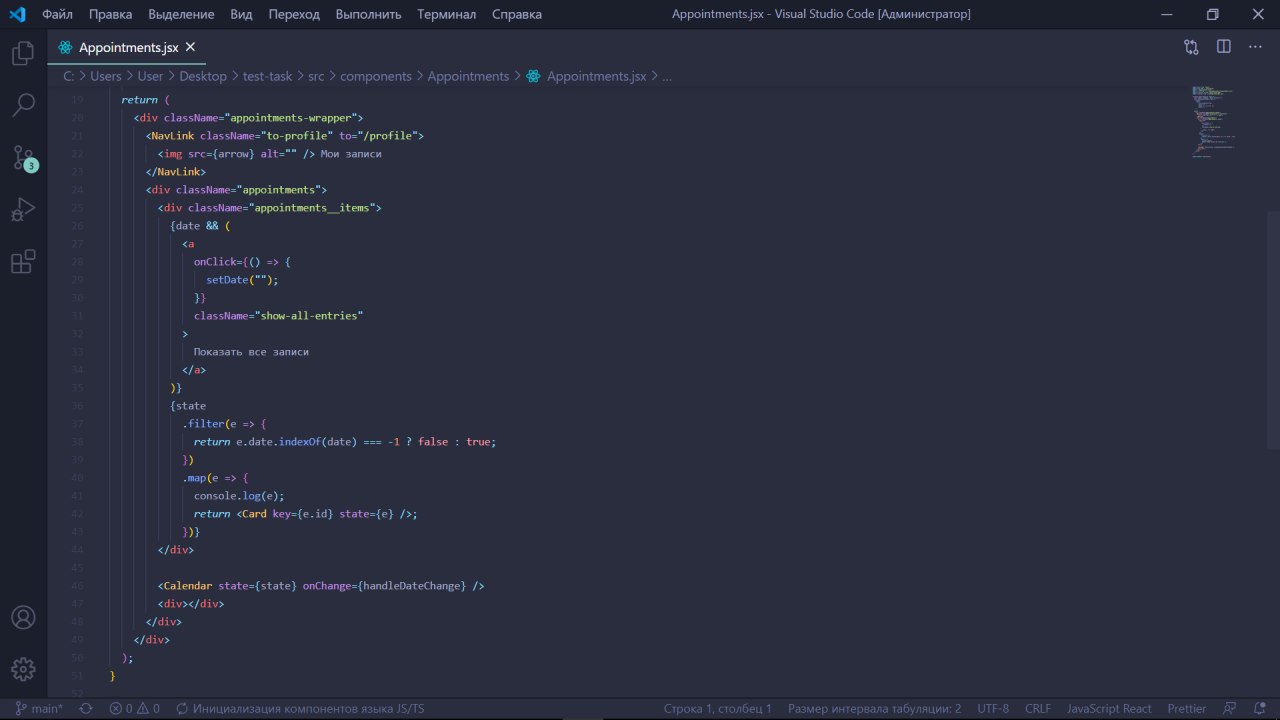Screen dimensions: 1280x720
Task: Click the e.date.indexOf(date) filter line
Action: tap(345, 442)
